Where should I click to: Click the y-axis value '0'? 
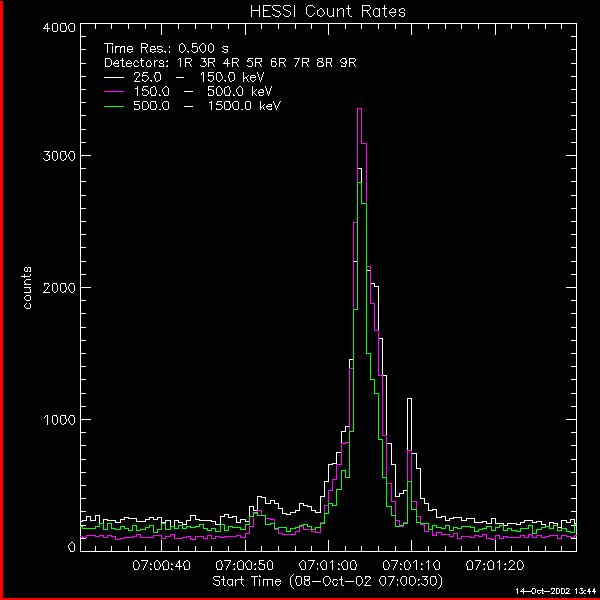click(x=72, y=548)
